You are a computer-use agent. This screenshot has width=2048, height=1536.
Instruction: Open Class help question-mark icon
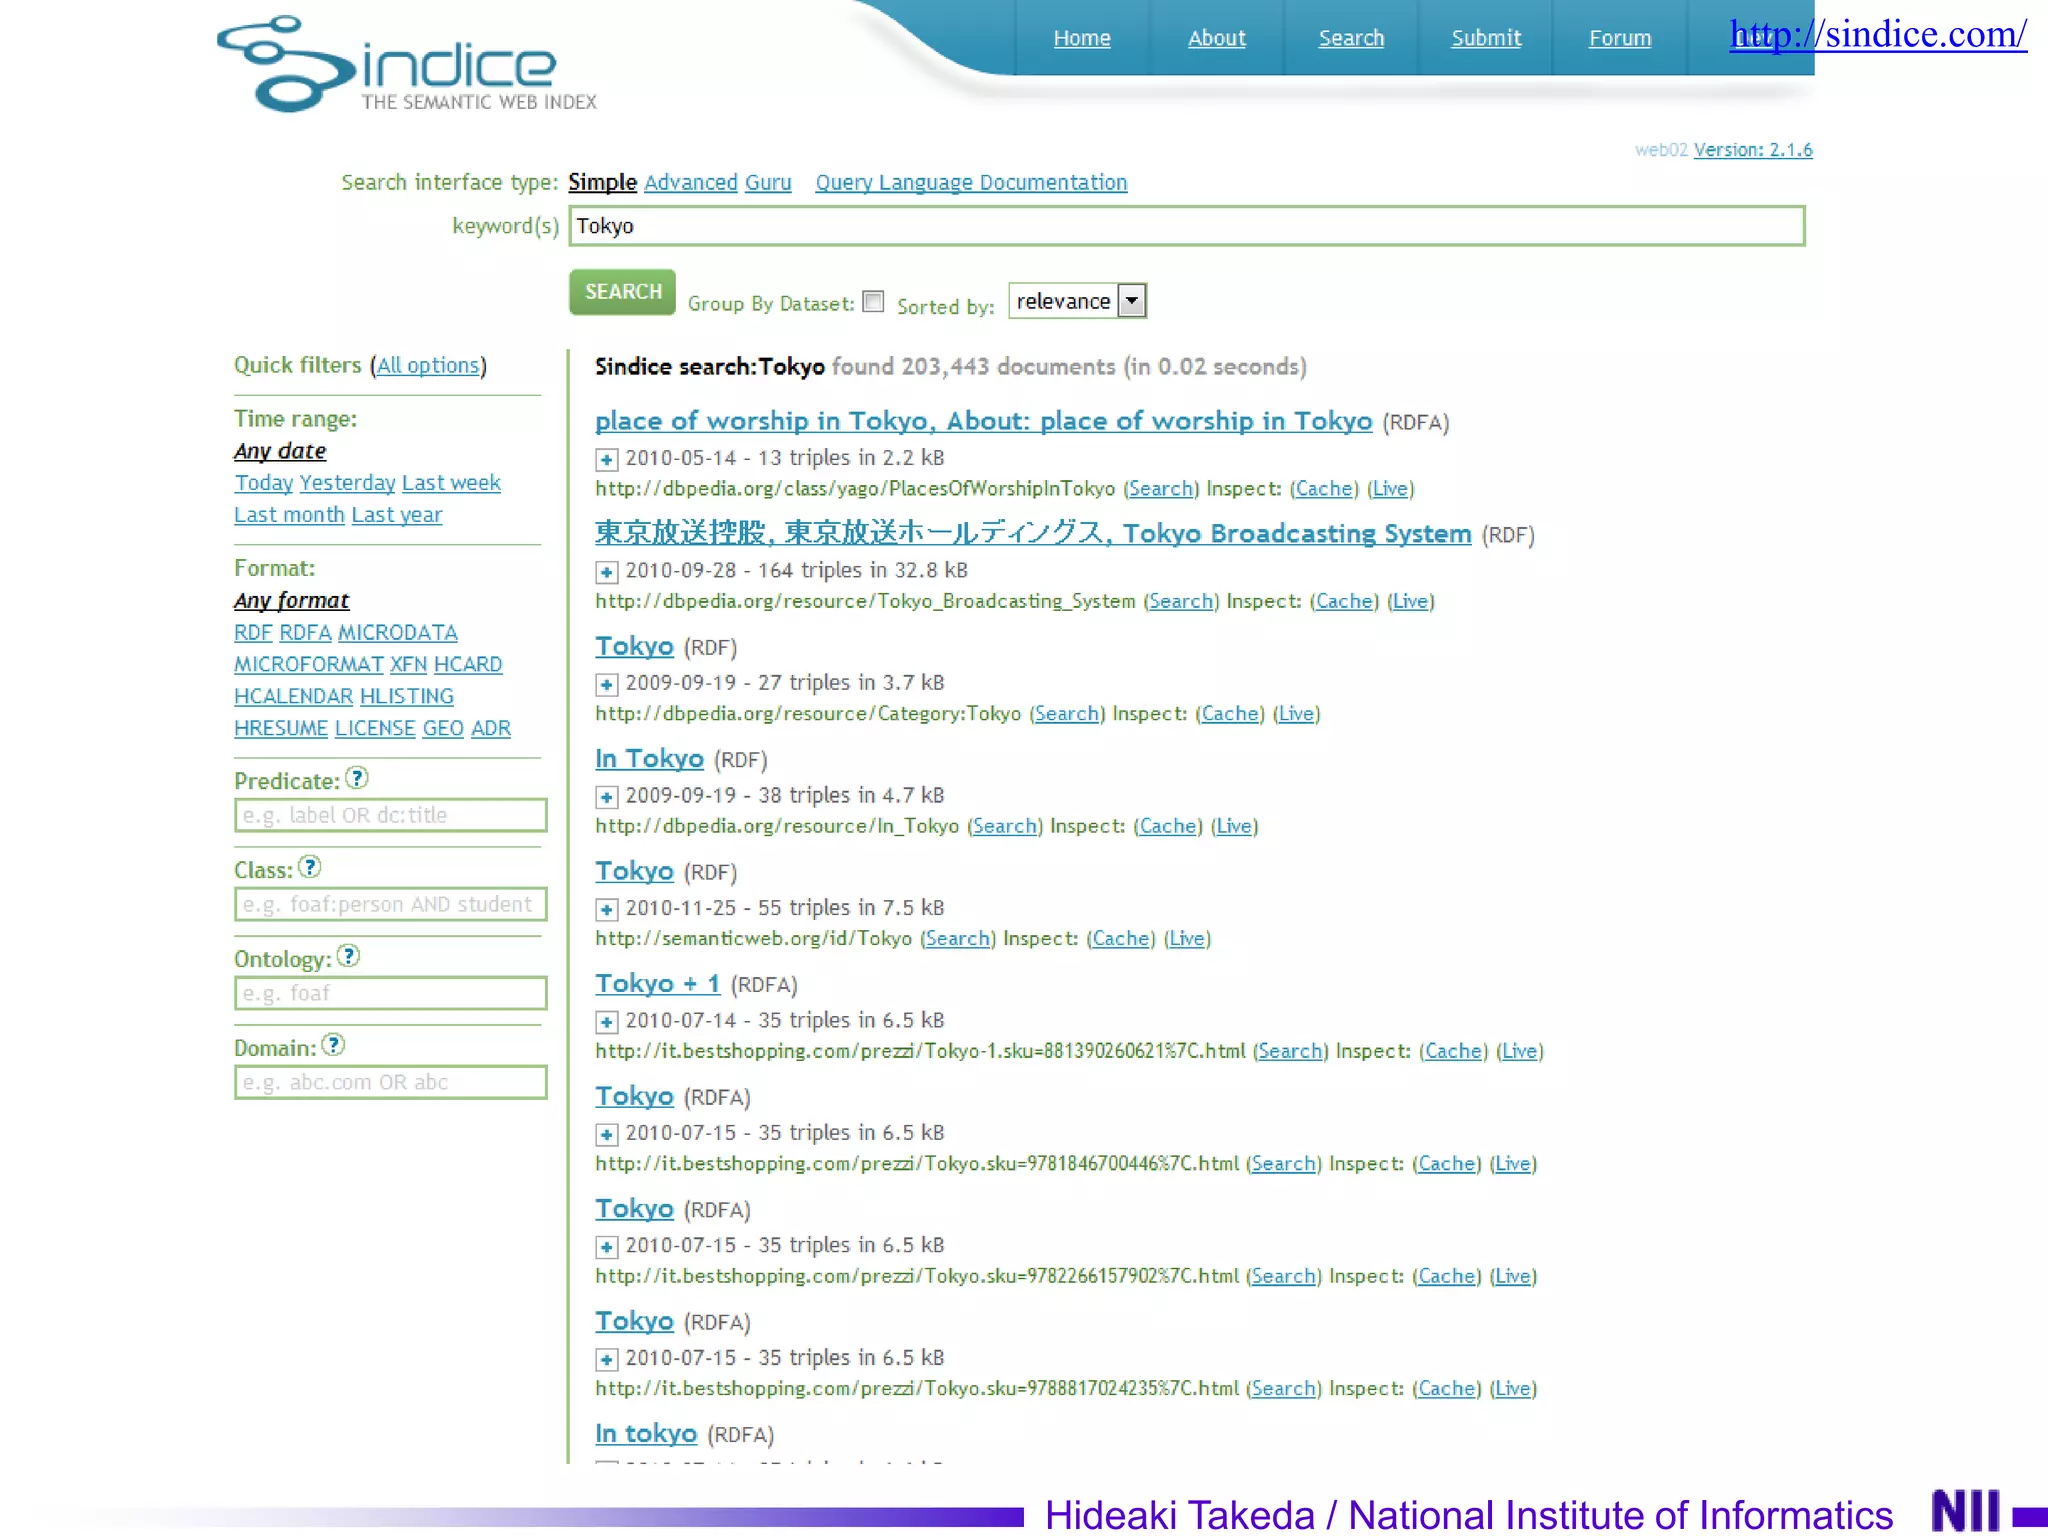click(310, 867)
